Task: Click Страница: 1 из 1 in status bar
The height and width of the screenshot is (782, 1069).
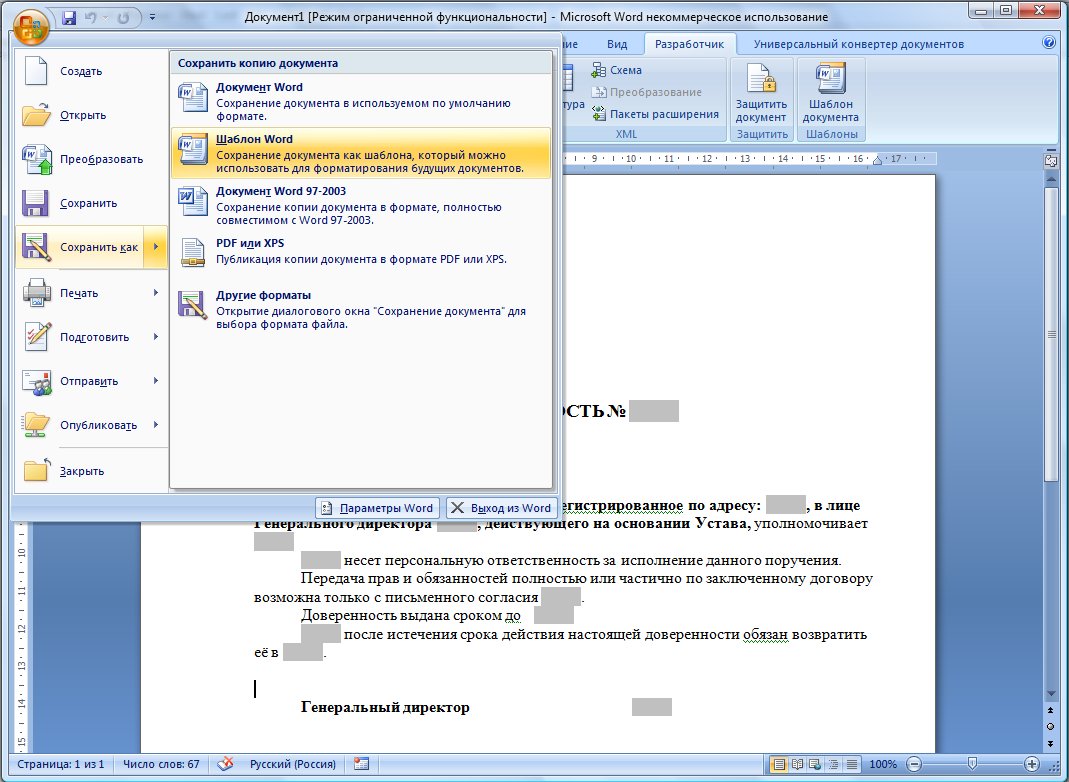Action: (x=61, y=764)
